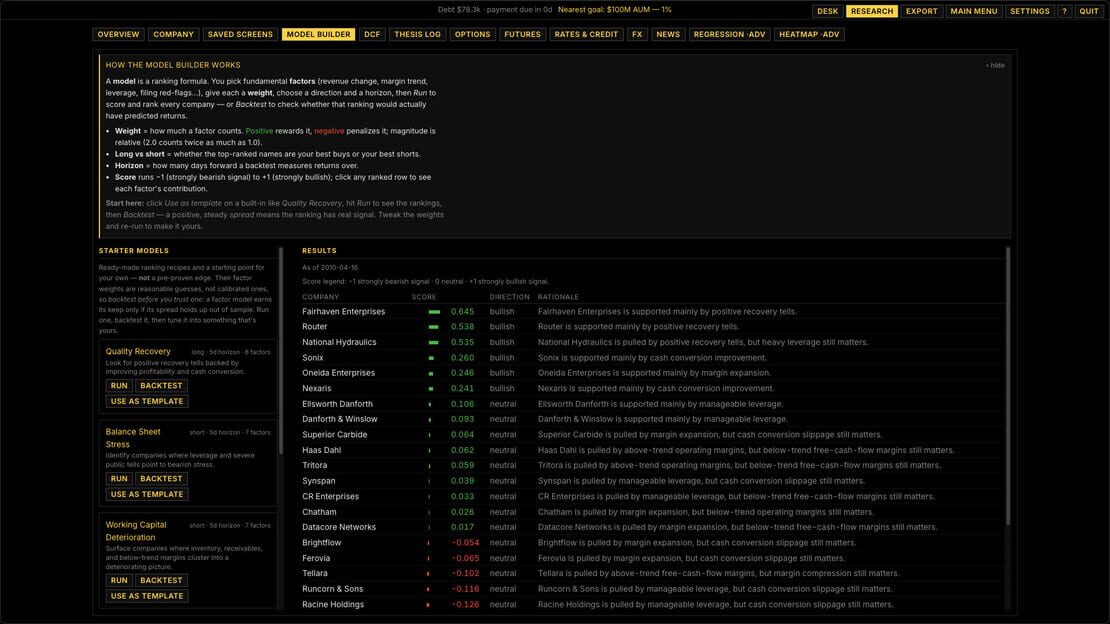Open the Sonix ranked row
This screenshot has width=1110, height=624.
point(653,358)
